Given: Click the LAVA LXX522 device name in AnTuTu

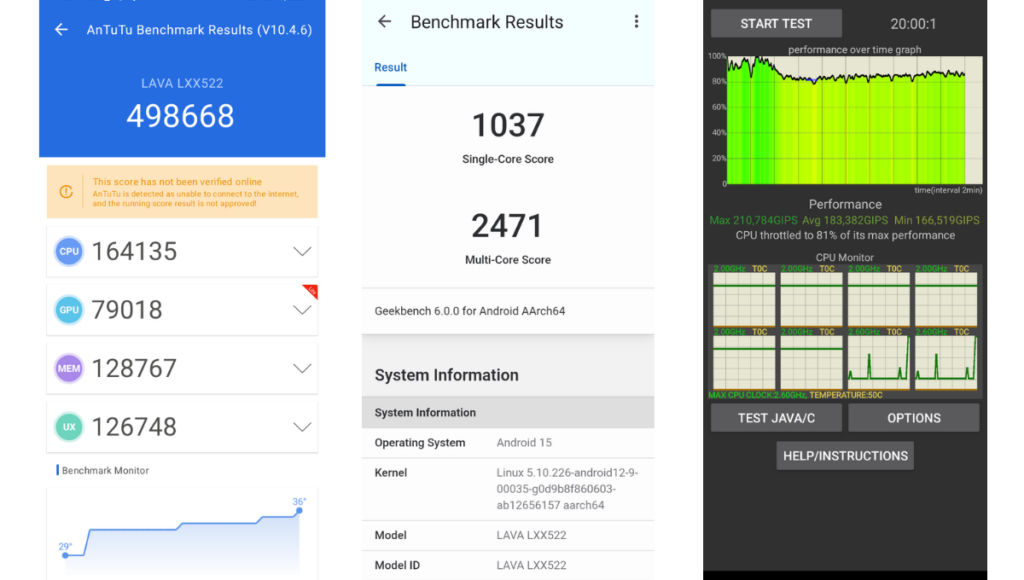Looking at the screenshot, I should [x=182, y=83].
